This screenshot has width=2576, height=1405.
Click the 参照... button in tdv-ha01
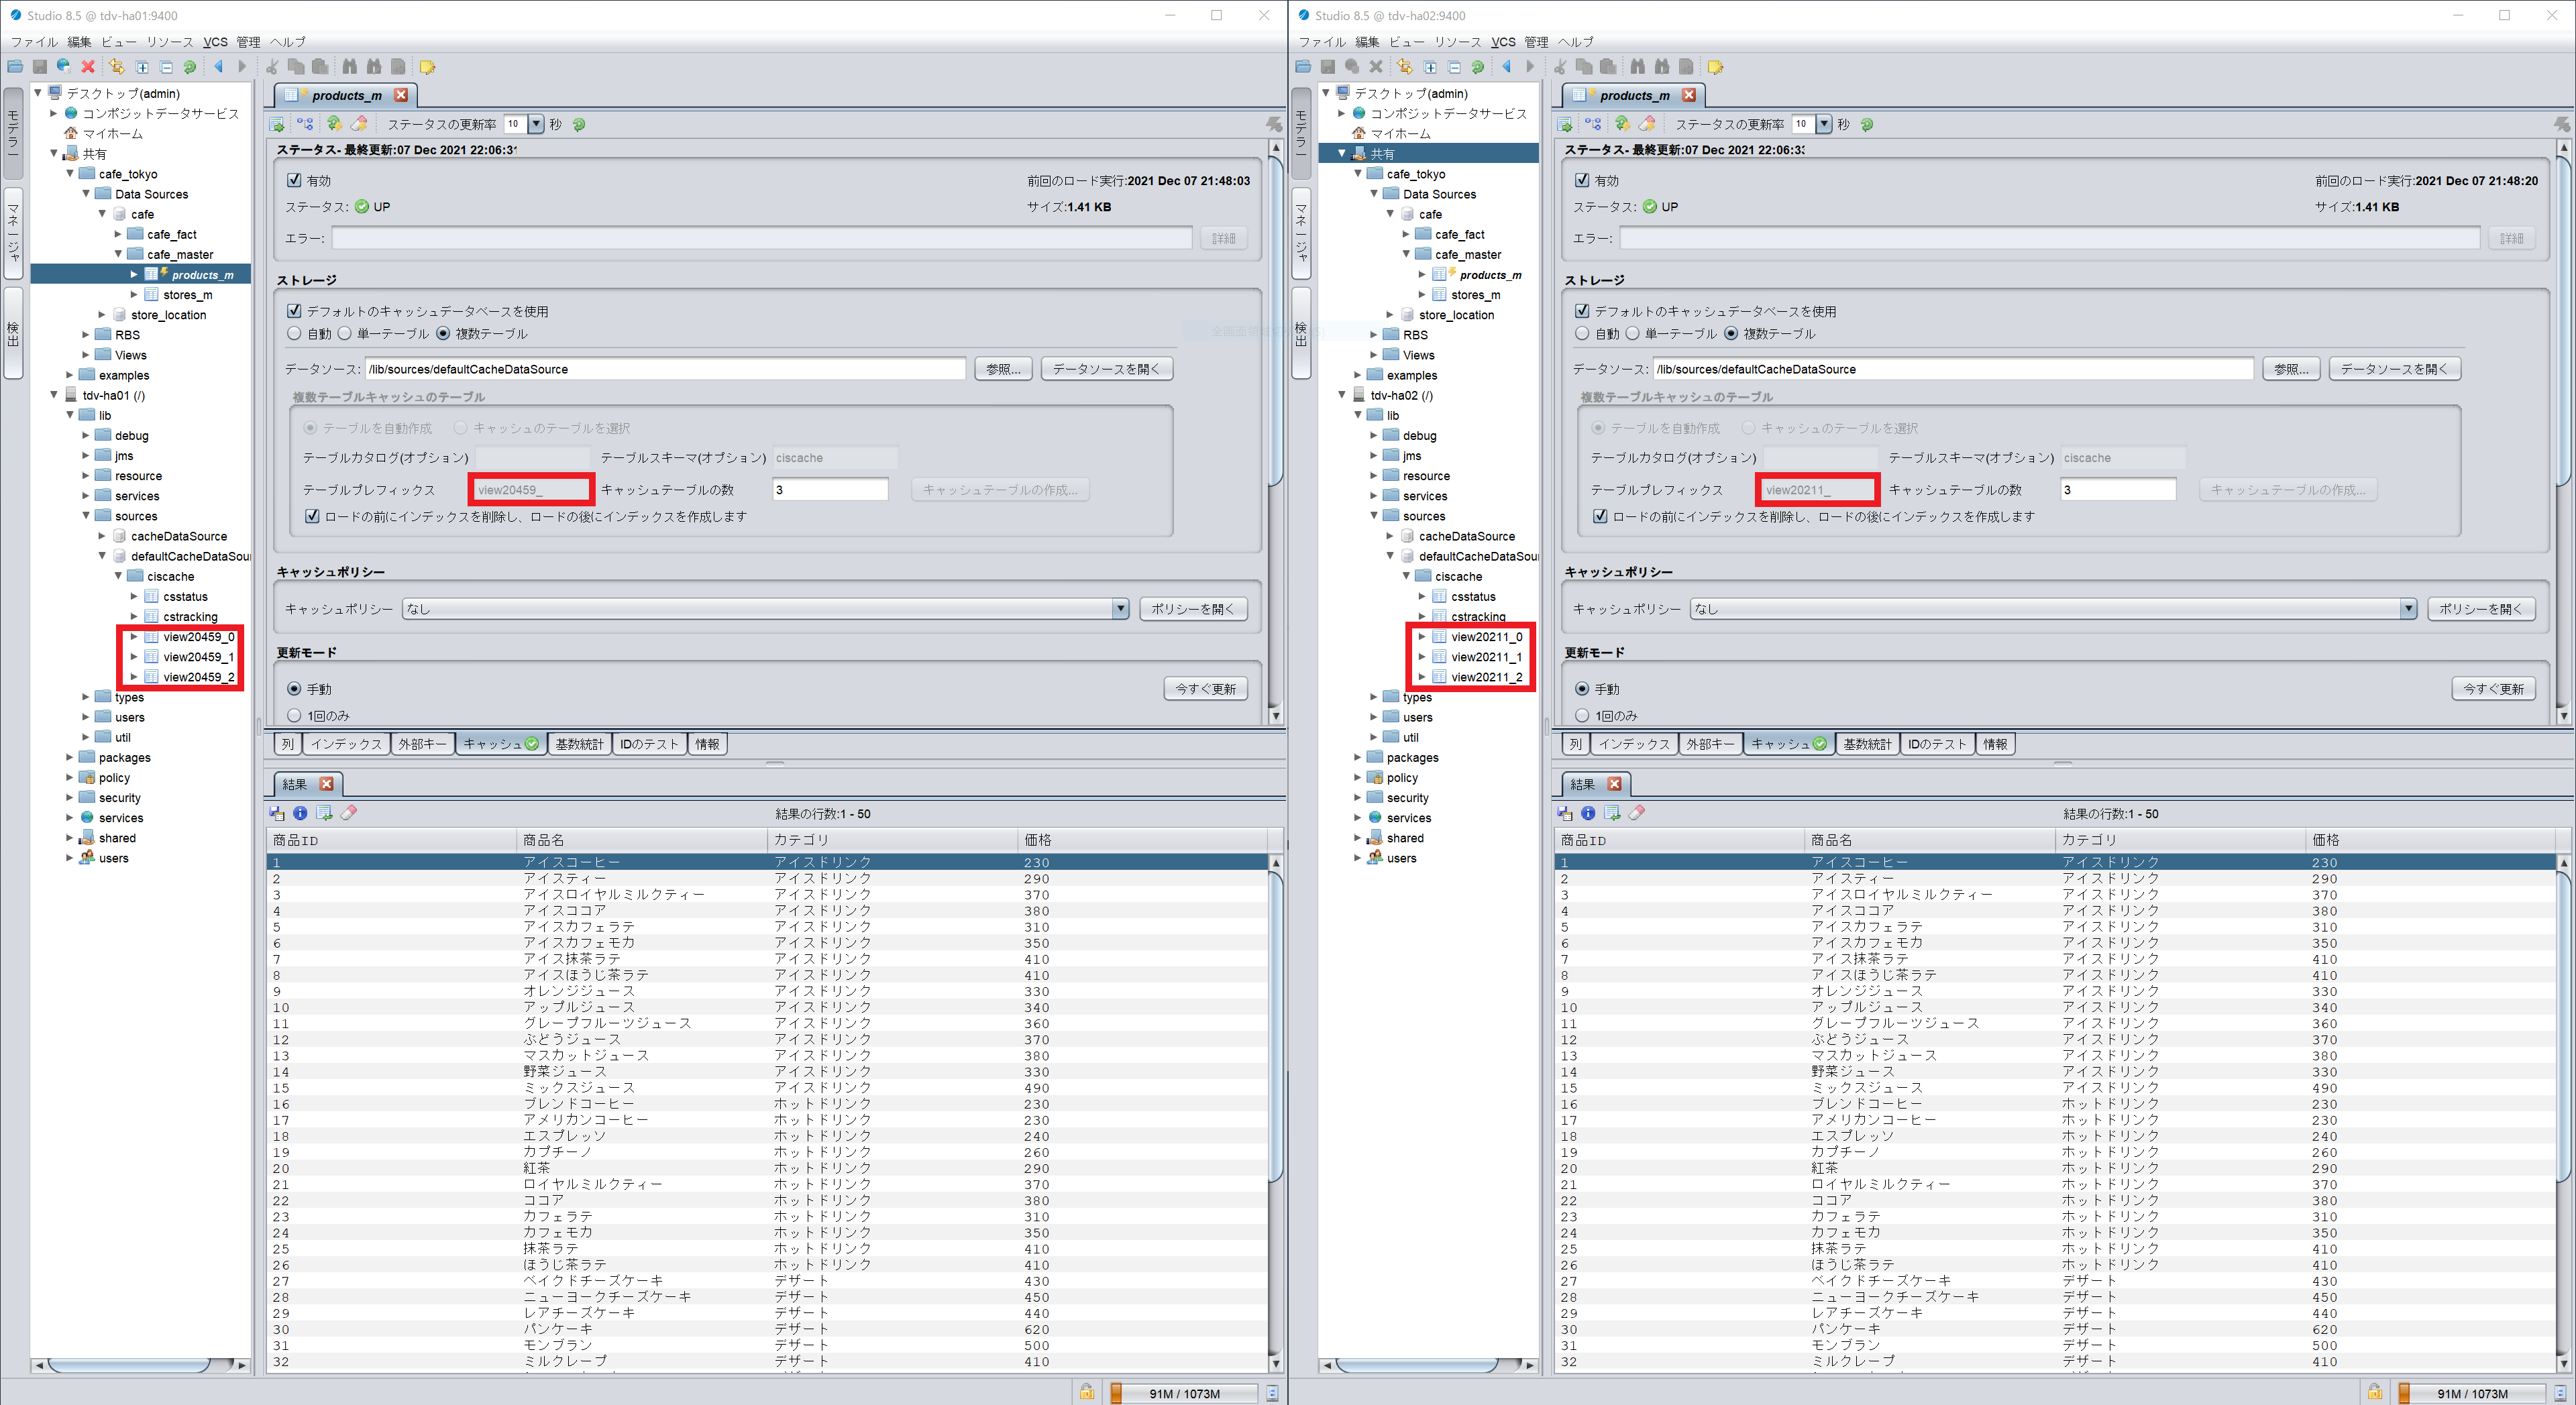click(x=1003, y=369)
